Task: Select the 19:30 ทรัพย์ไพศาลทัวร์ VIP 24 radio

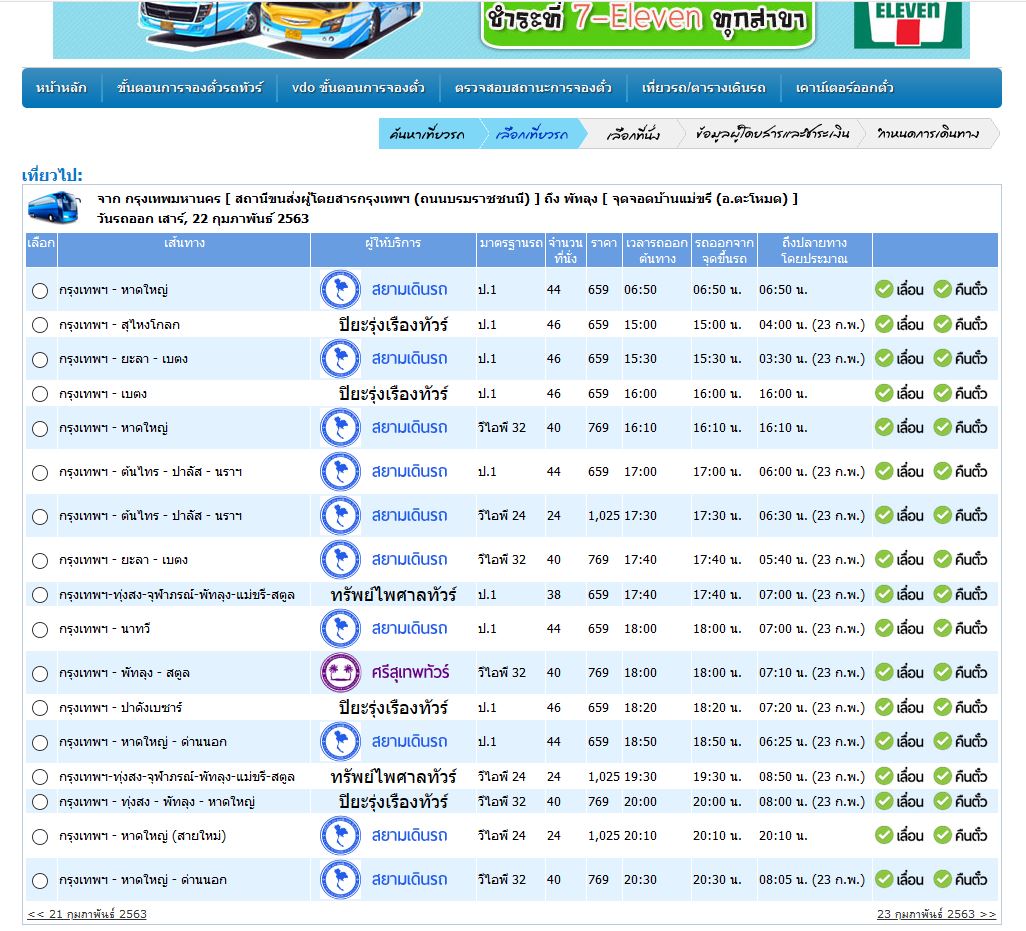Action: click(x=40, y=777)
